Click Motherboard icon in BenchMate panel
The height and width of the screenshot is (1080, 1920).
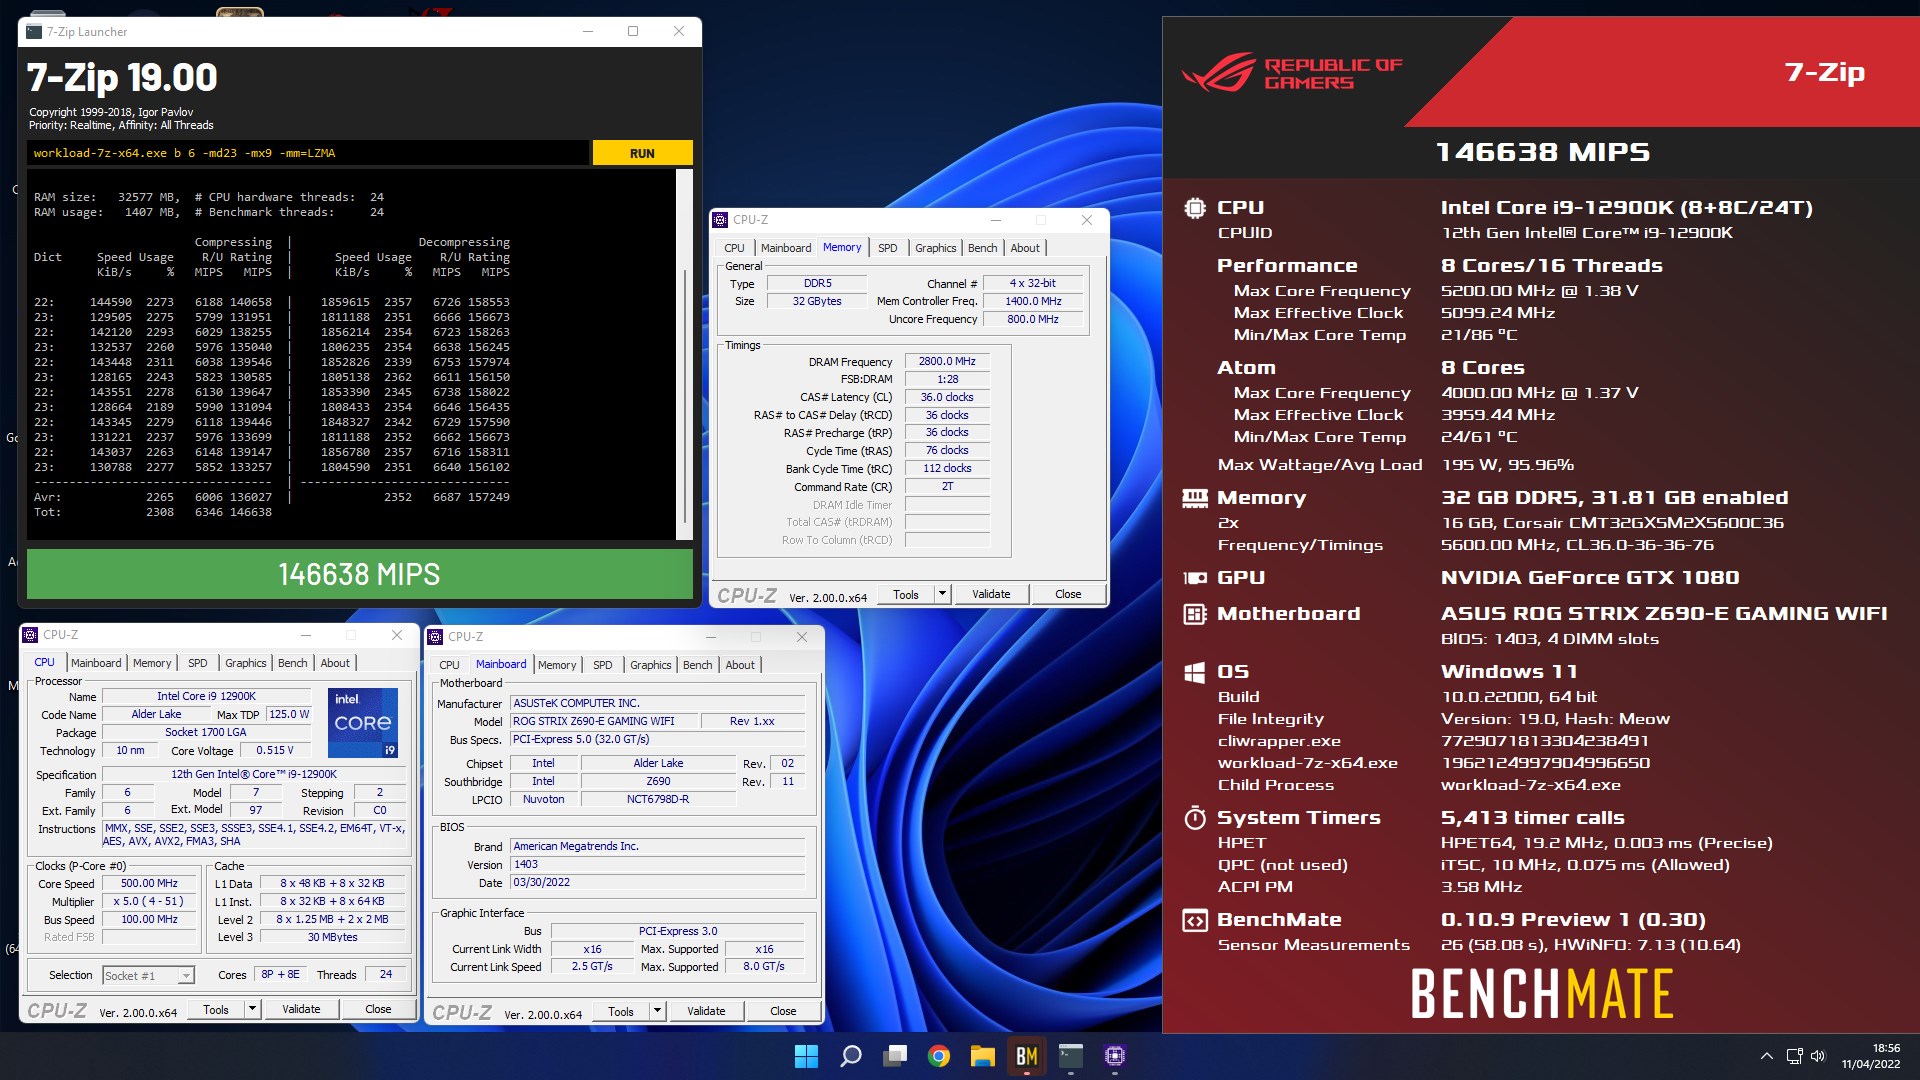[x=1194, y=614]
